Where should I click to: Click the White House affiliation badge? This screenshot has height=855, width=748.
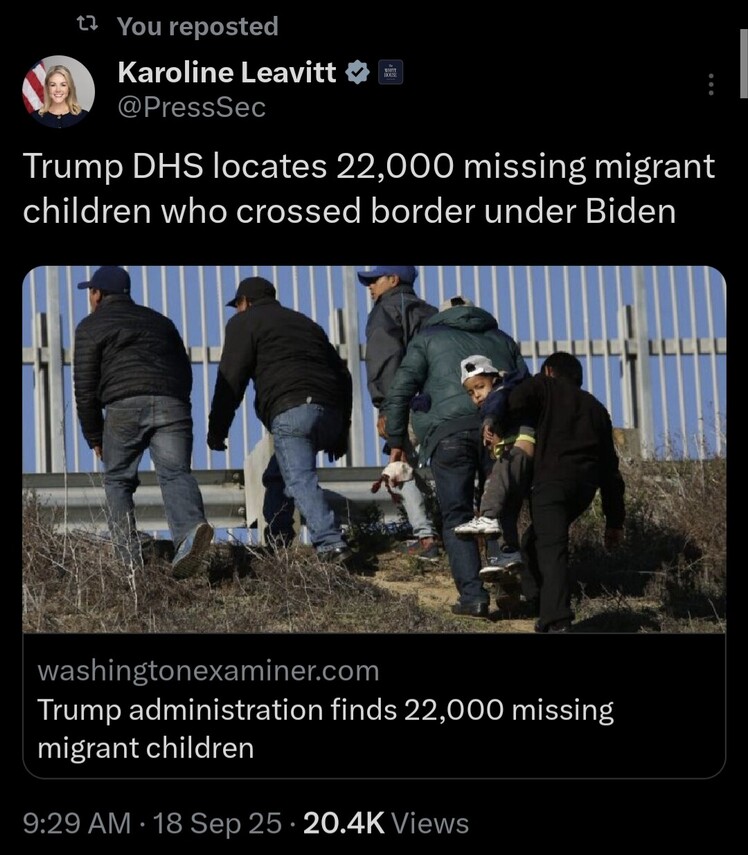[x=390, y=72]
